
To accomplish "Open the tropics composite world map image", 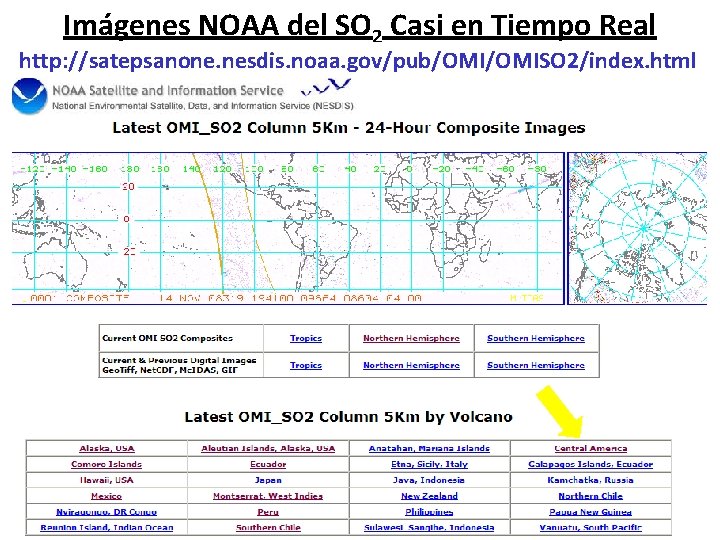I will (x=288, y=228).
